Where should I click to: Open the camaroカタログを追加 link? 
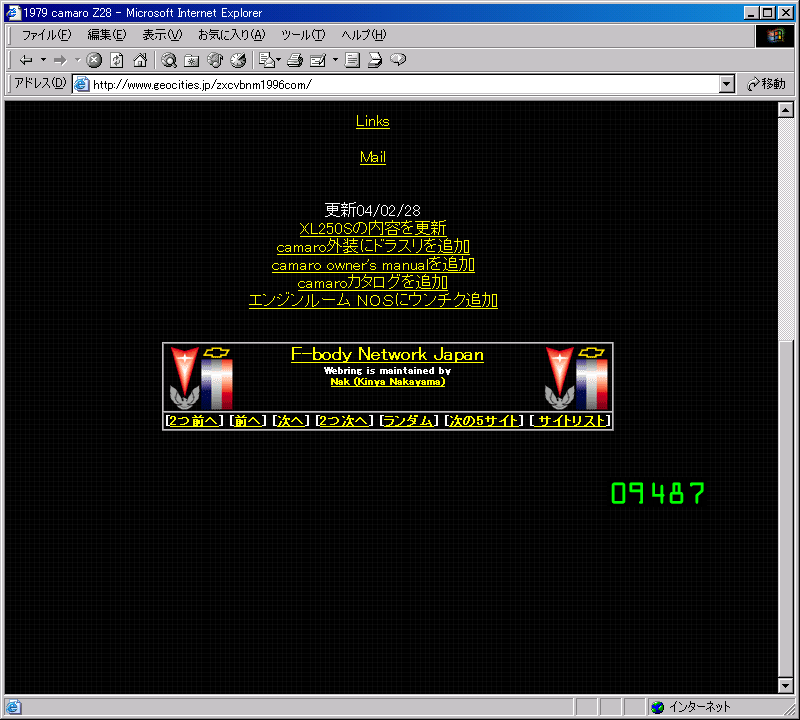coord(372,283)
